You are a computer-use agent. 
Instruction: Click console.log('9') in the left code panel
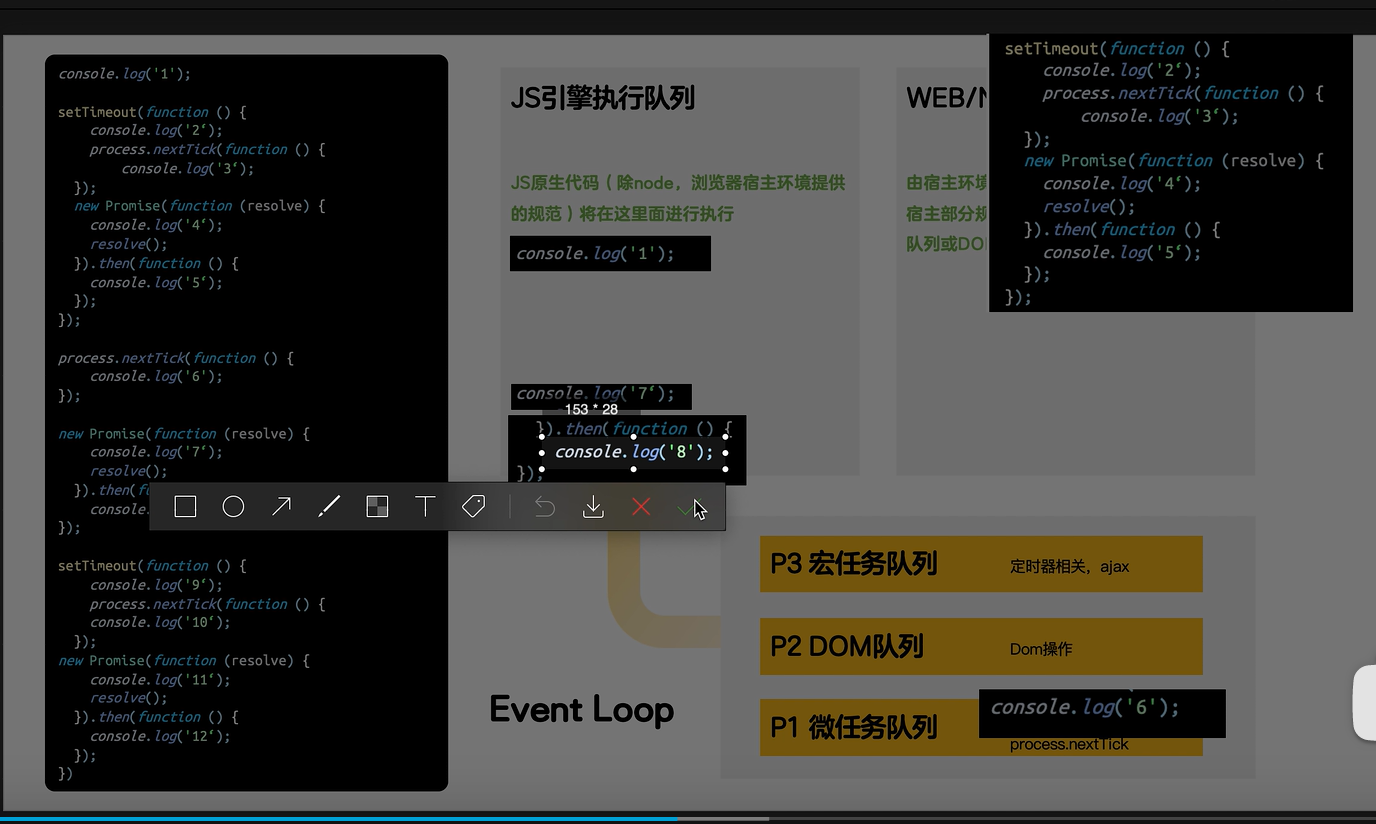click(x=156, y=585)
